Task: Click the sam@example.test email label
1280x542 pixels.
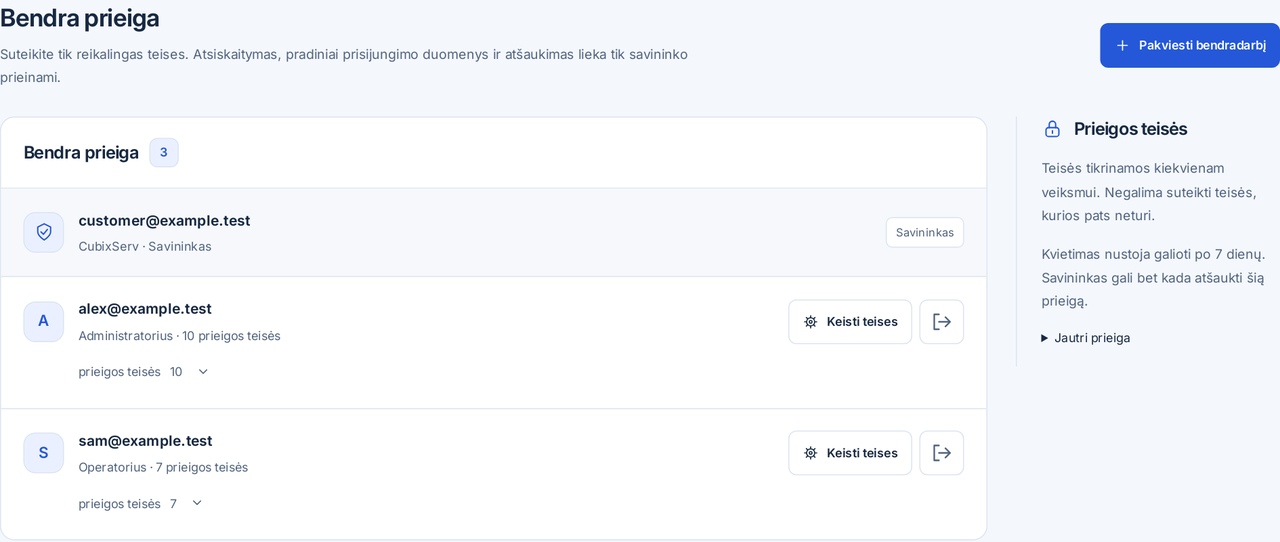Action: click(146, 441)
